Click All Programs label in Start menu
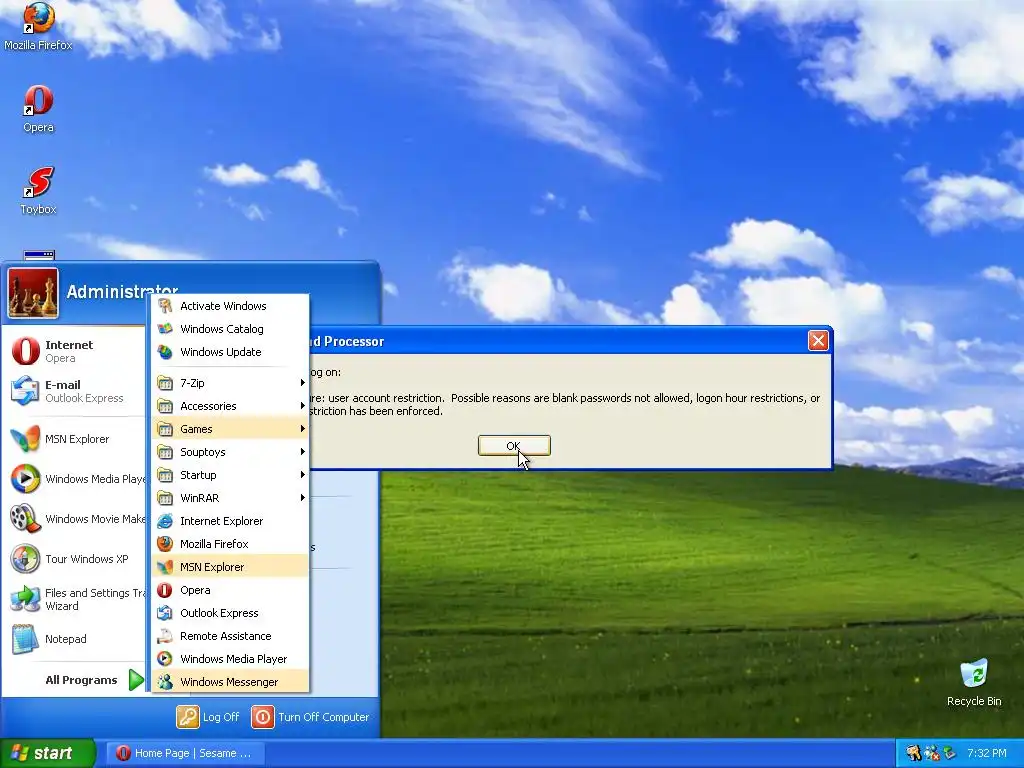This screenshot has width=1024, height=768. point(81,680)
